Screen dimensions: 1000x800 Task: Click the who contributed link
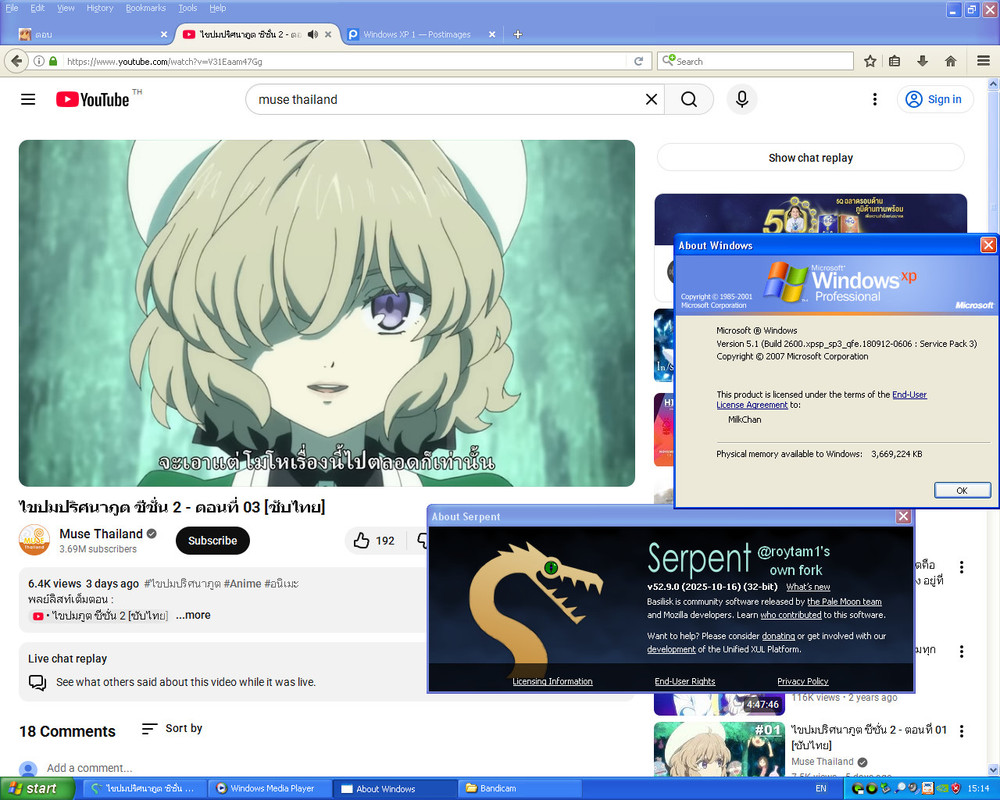pyautogui.click(x=790, y=615)
